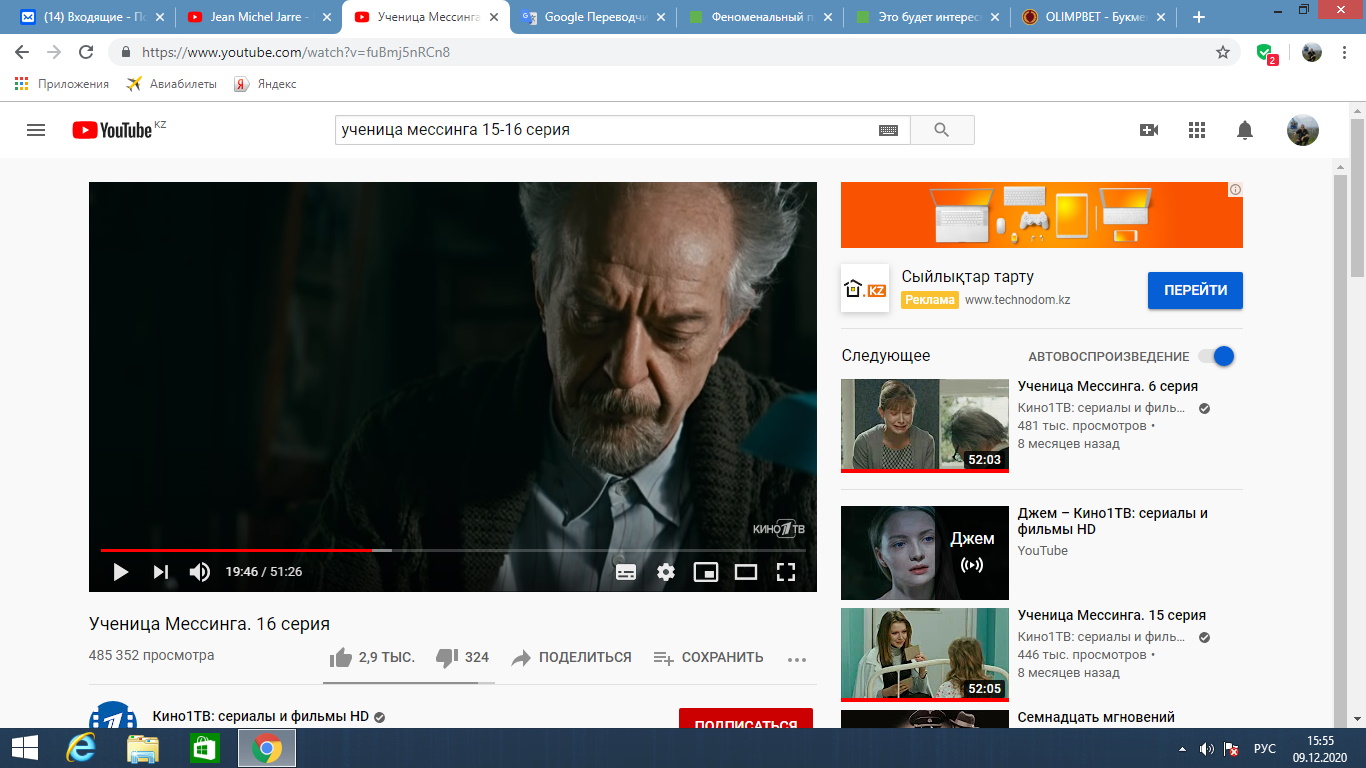The image size is (1366, 768).
Task: Open the YouTube account avatar menu
Action: coord(1302,130)
